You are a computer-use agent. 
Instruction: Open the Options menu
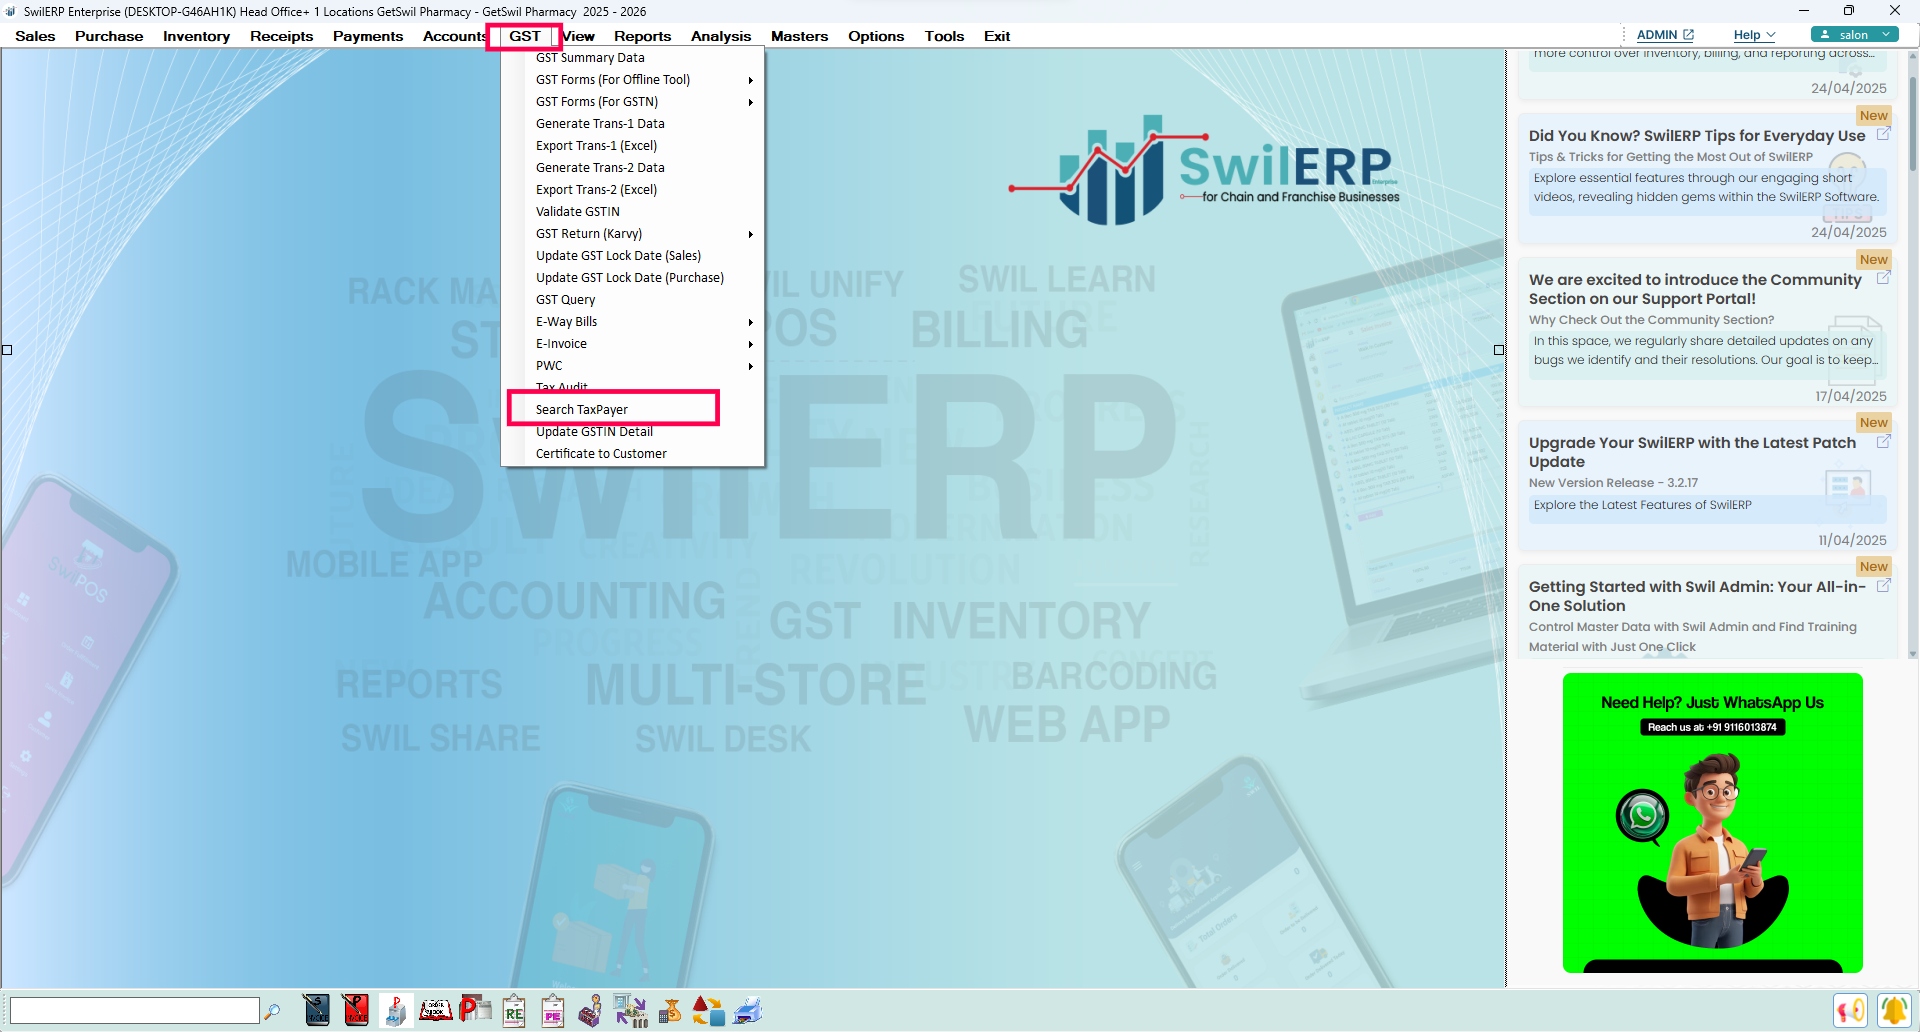pos(876,36)
